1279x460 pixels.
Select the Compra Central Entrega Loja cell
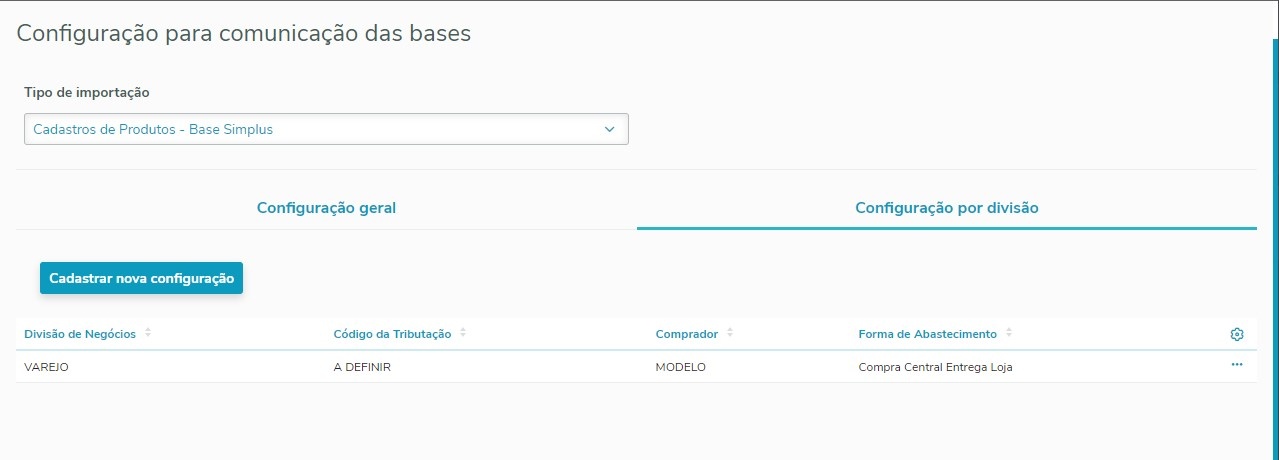935,367
